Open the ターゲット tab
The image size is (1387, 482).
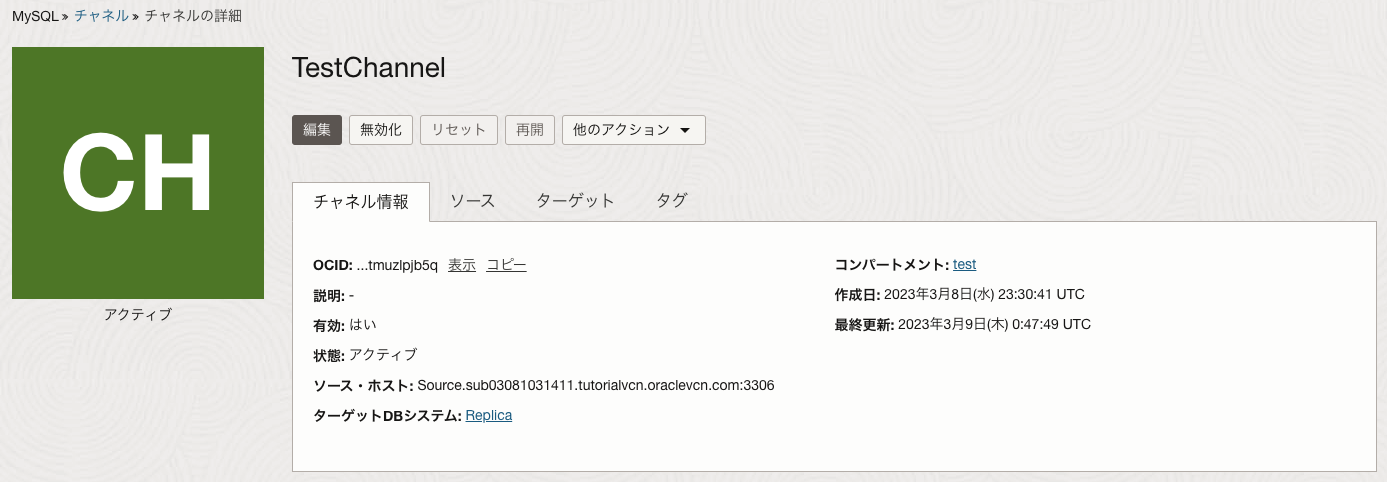pos(575,201)
